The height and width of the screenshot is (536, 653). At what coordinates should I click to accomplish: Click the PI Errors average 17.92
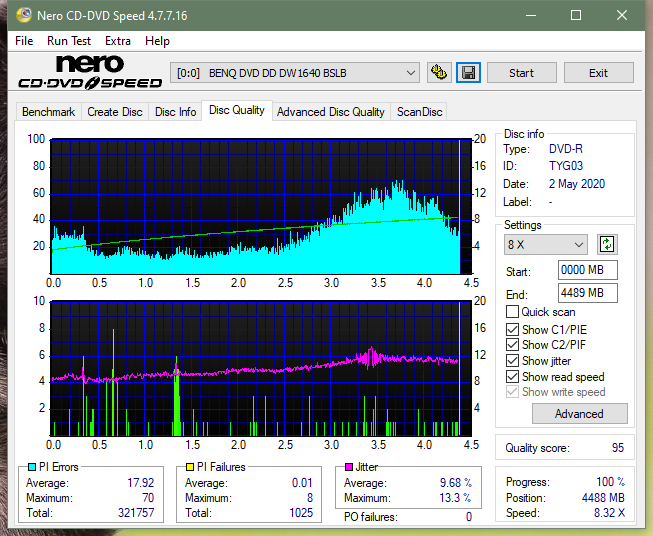(140, 483)
